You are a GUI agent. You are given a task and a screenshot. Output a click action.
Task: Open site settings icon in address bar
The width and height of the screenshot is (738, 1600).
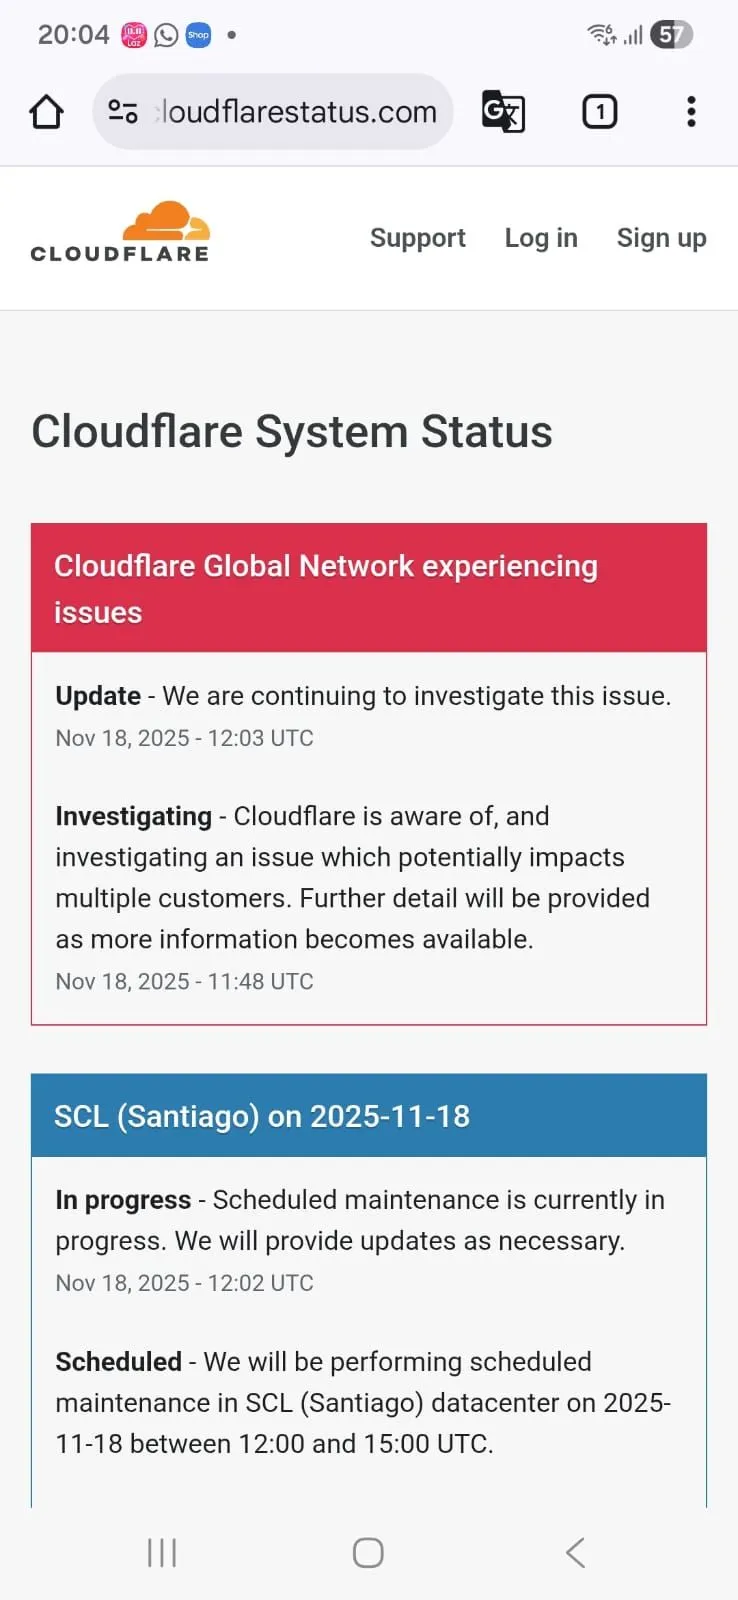(x=123, y=112)
